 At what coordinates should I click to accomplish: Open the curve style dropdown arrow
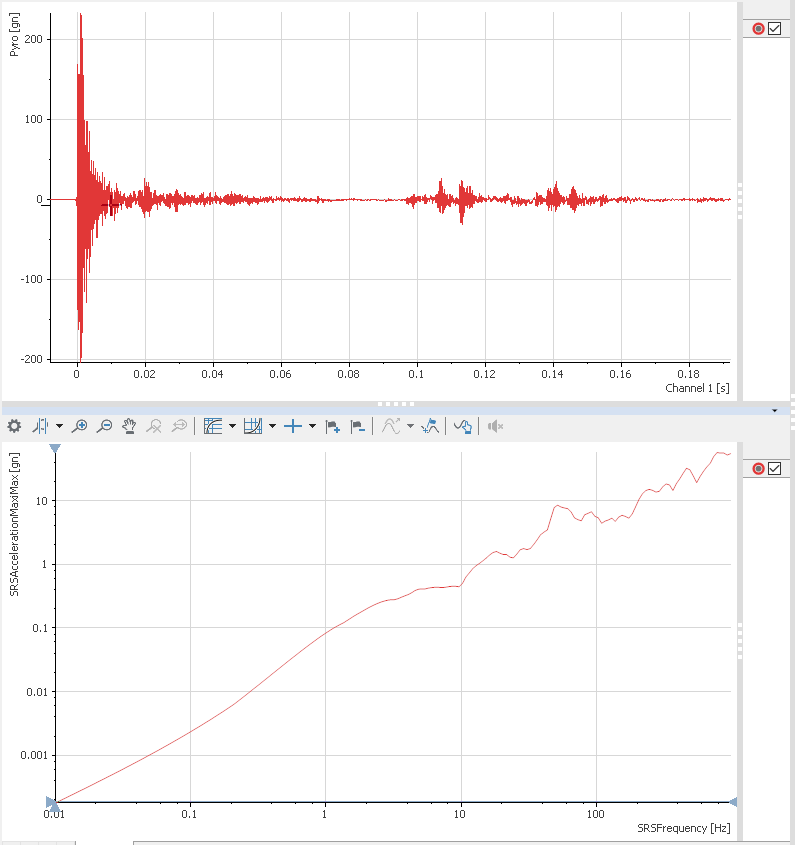tap(410, 426)
